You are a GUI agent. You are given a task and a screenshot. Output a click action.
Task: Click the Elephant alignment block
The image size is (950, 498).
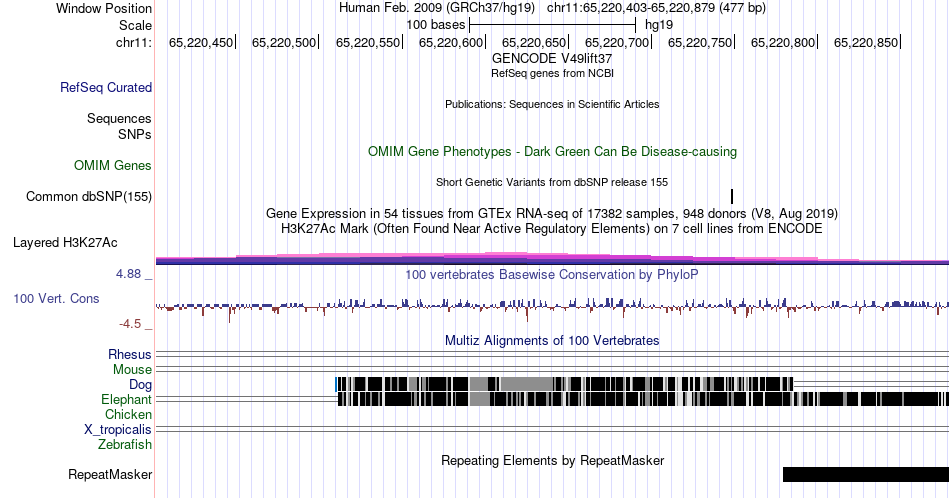tap(643, 399)
